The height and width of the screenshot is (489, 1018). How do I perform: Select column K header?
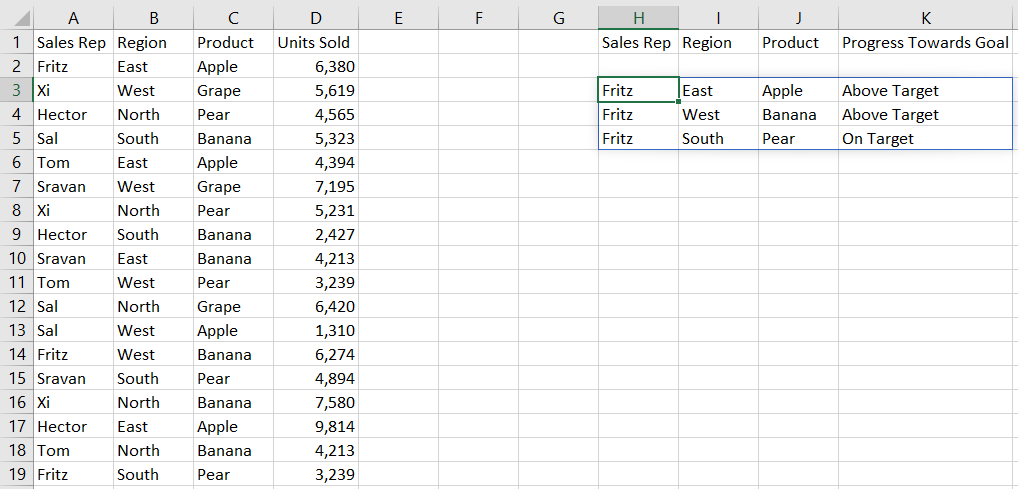pos(925,18)
